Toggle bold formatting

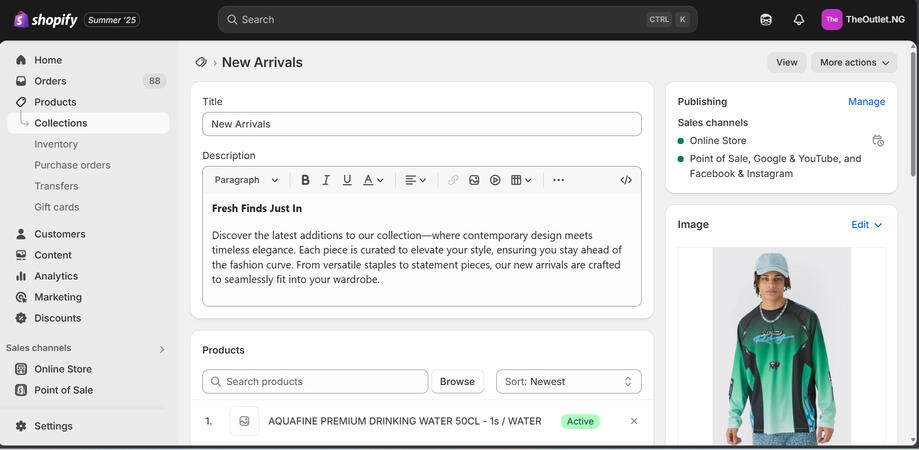pyautogui.click(x=305, y=180)
